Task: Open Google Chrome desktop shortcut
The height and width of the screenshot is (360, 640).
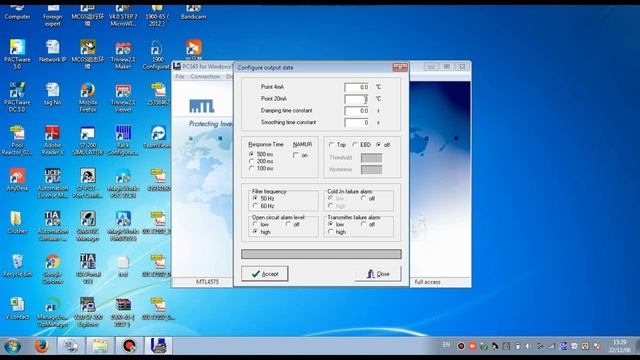Action: (53, 269)
